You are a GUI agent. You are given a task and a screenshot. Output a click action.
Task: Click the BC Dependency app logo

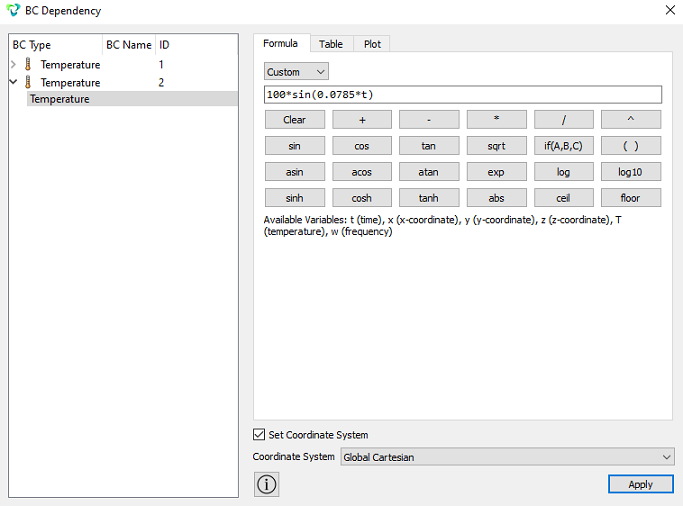tap(13, 10)
